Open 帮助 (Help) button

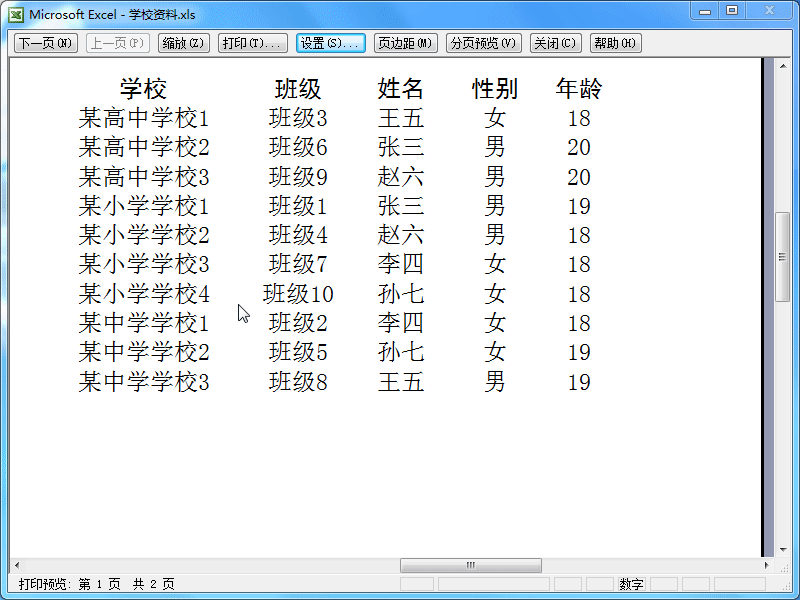point(615,43)
